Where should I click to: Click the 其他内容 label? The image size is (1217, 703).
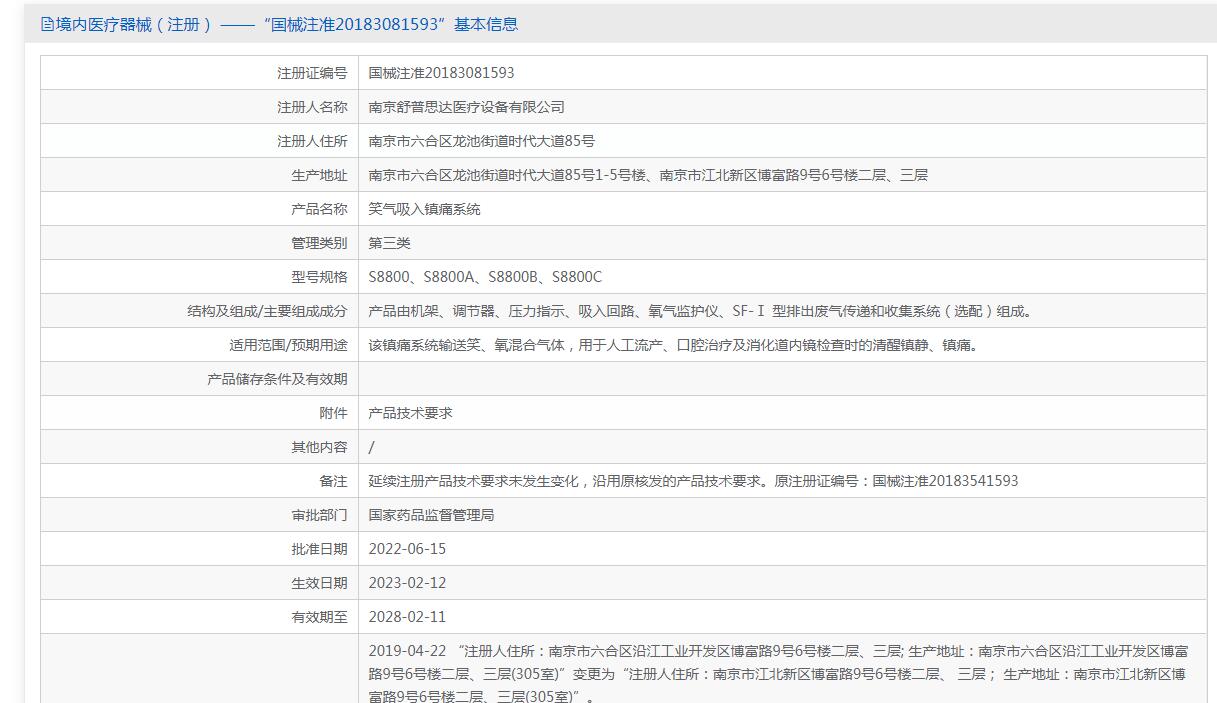click(319, 447)
